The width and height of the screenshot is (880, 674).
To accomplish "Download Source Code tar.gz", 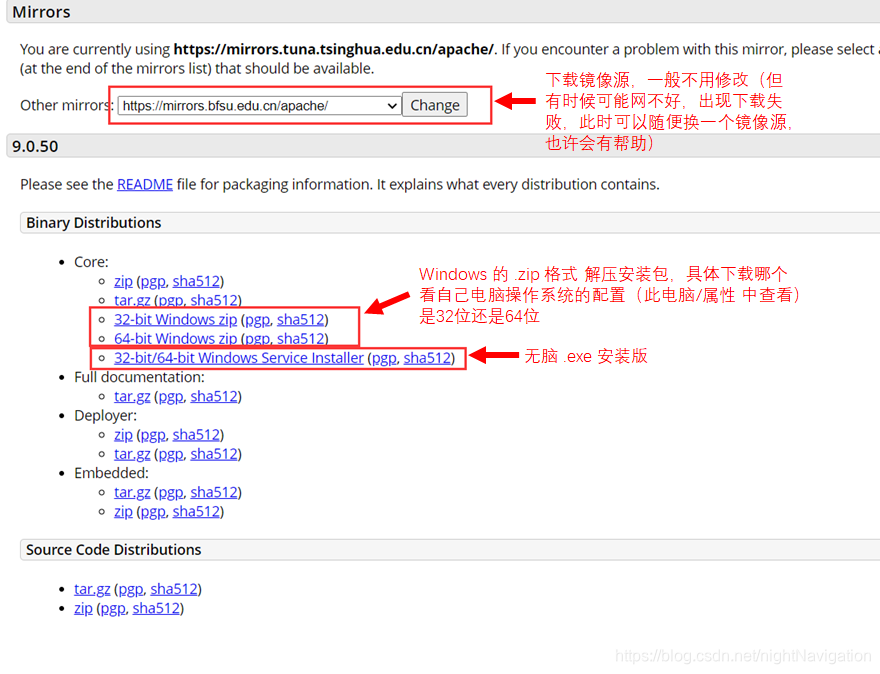I will 92,589.
